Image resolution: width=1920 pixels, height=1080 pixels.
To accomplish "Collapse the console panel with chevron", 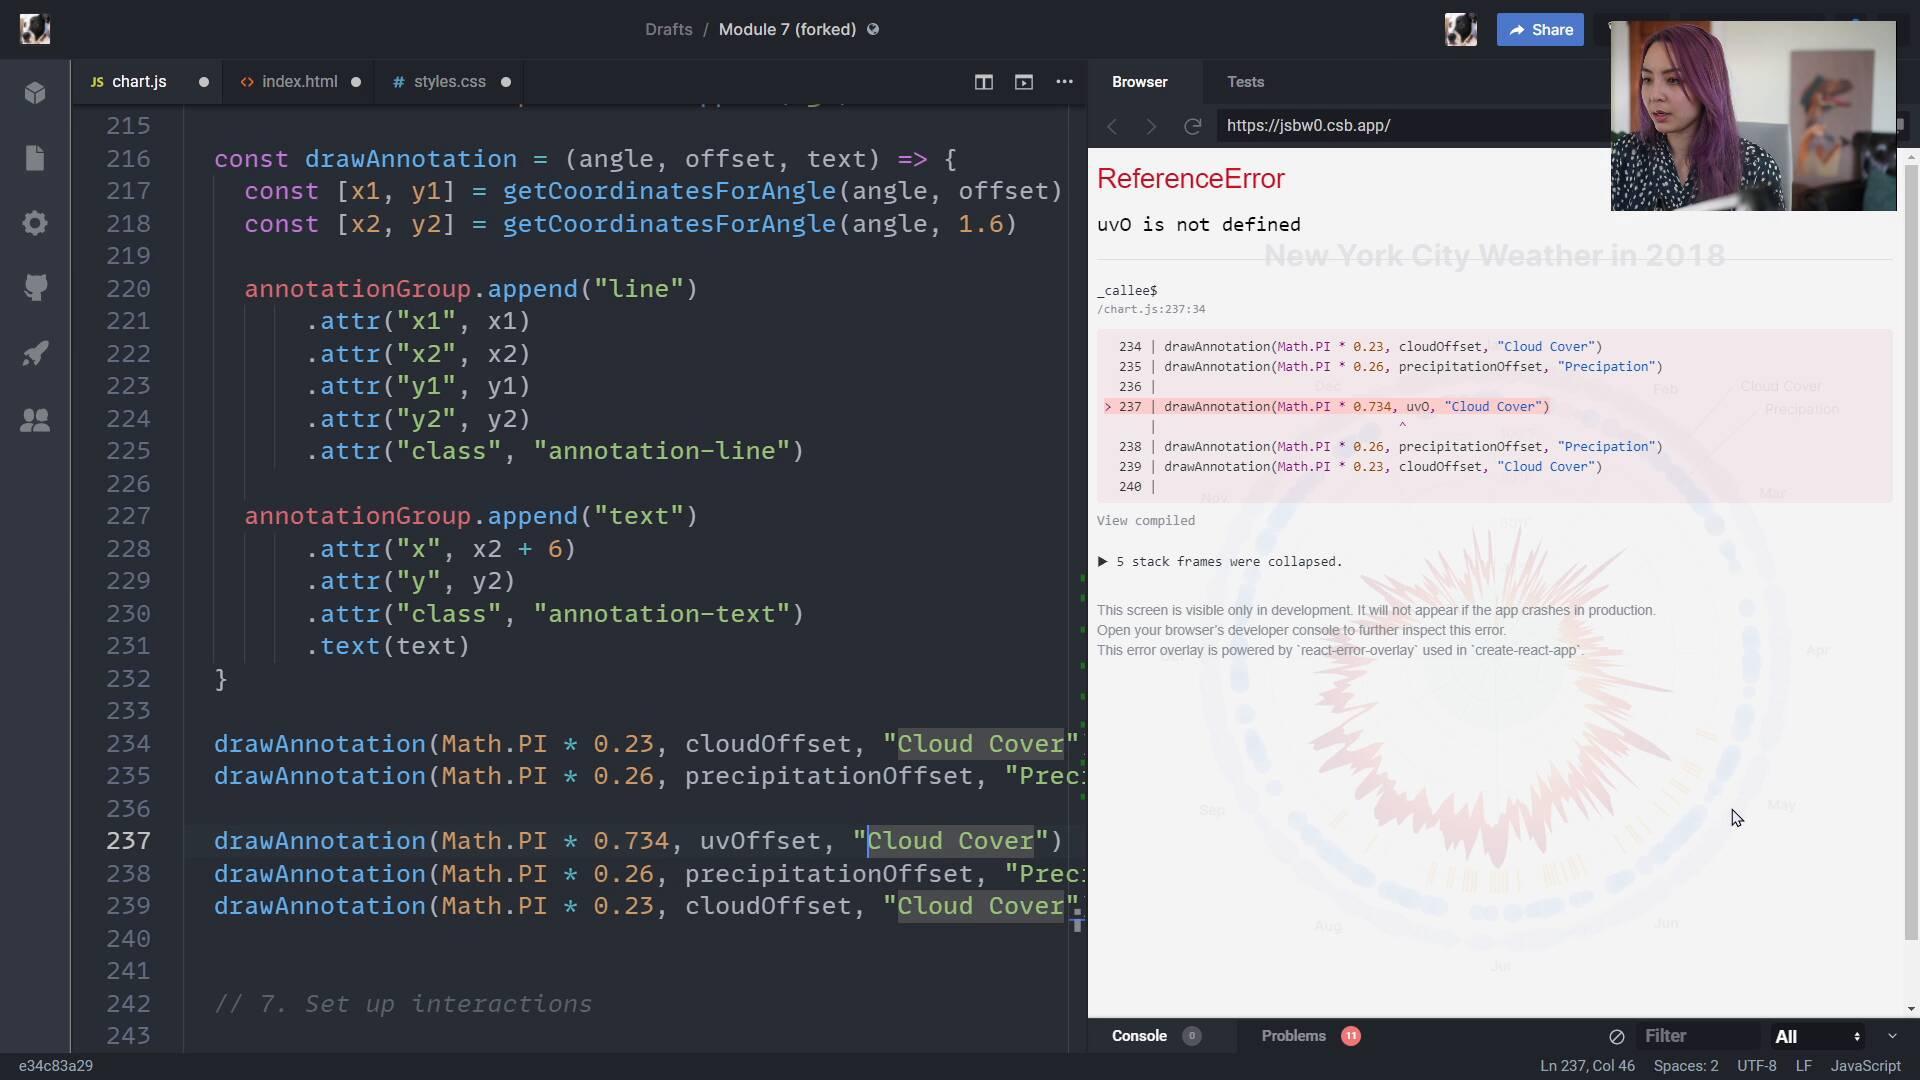I will [1892, 1036].
